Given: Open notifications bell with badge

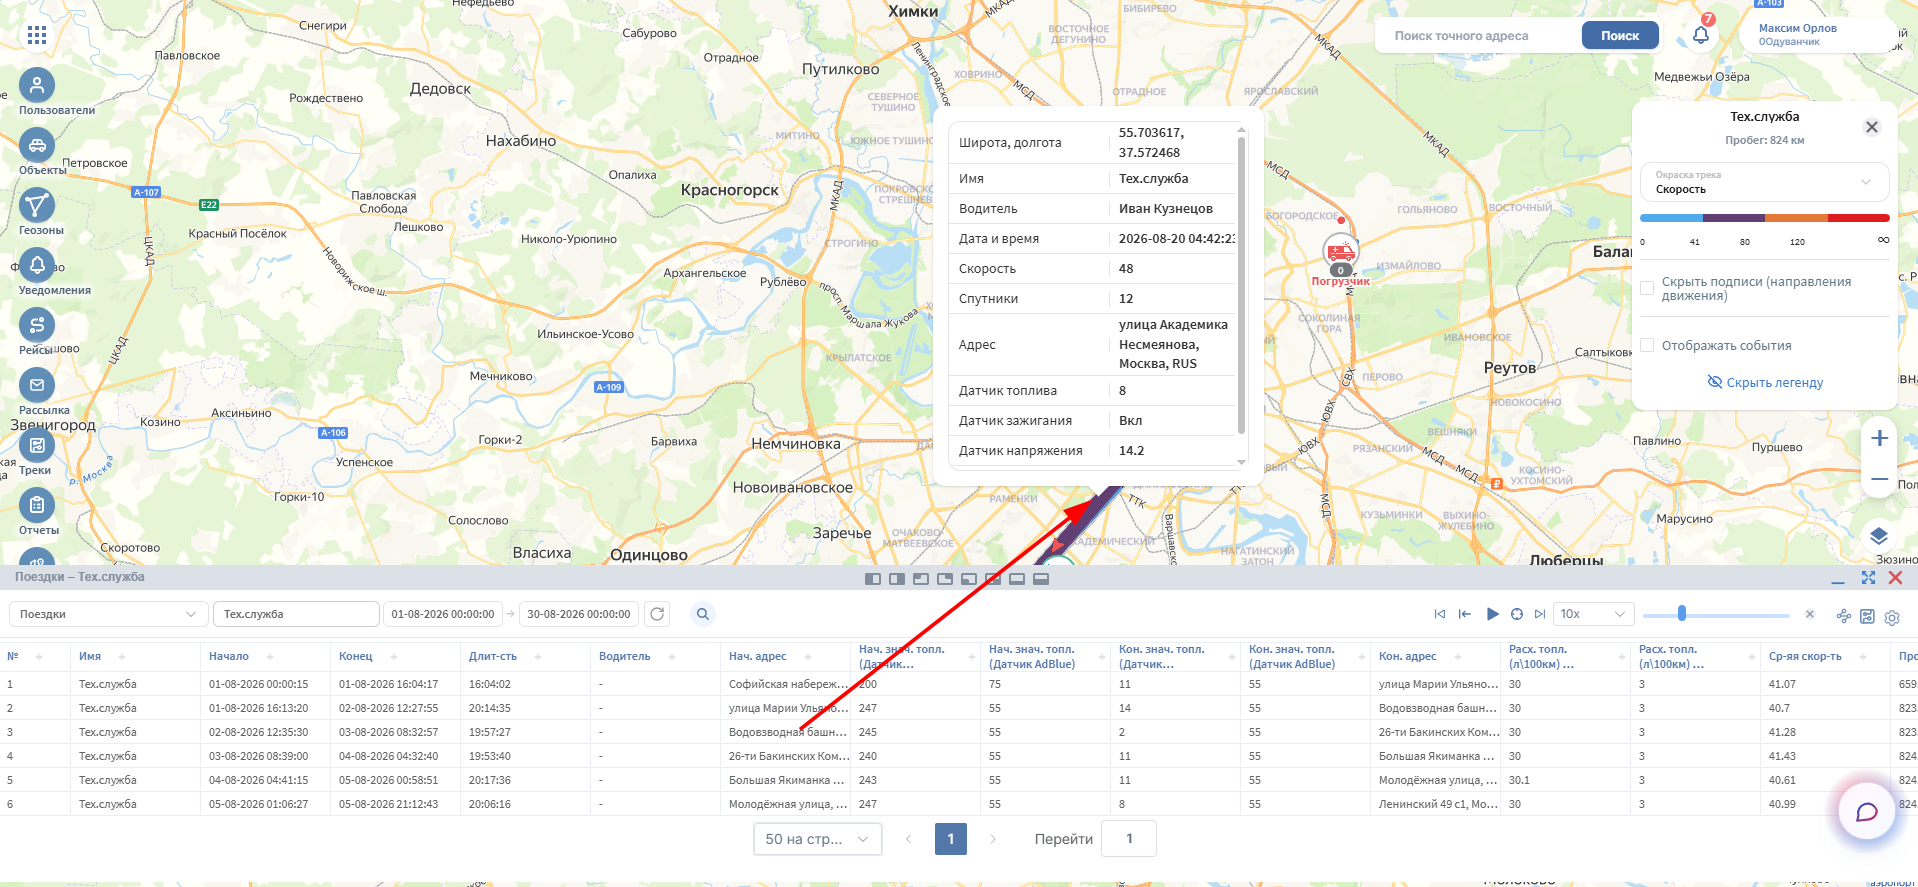Looking at the screenshot, I should tap(1701, 35).
